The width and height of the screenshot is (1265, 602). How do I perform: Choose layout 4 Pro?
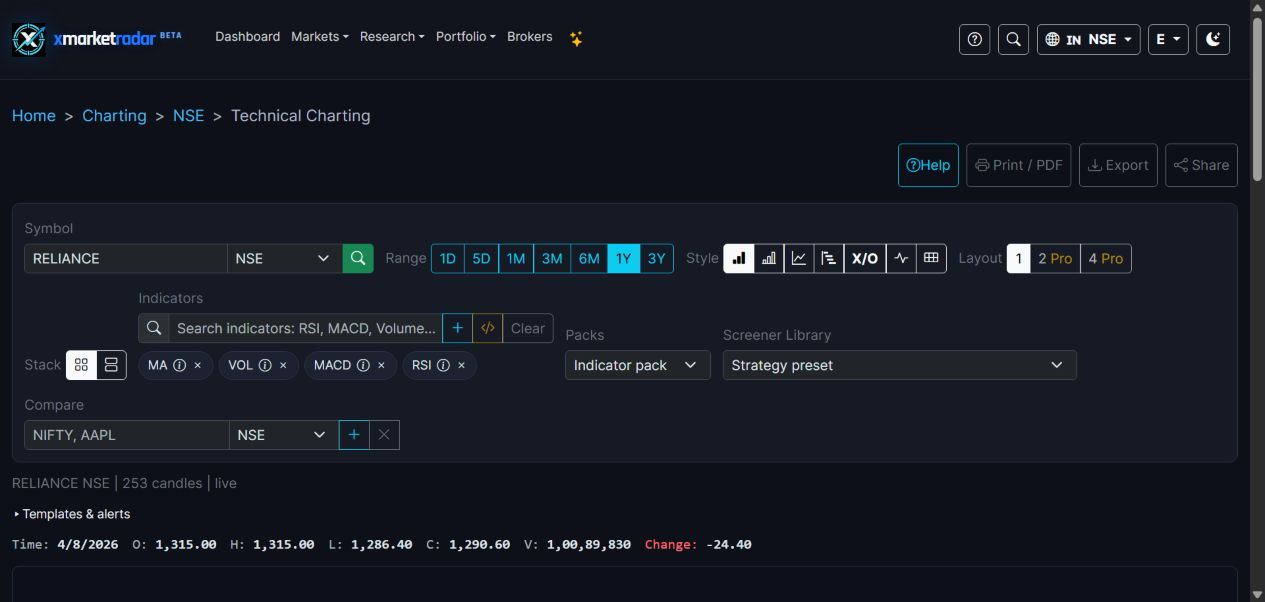(x=1106, y=258)
